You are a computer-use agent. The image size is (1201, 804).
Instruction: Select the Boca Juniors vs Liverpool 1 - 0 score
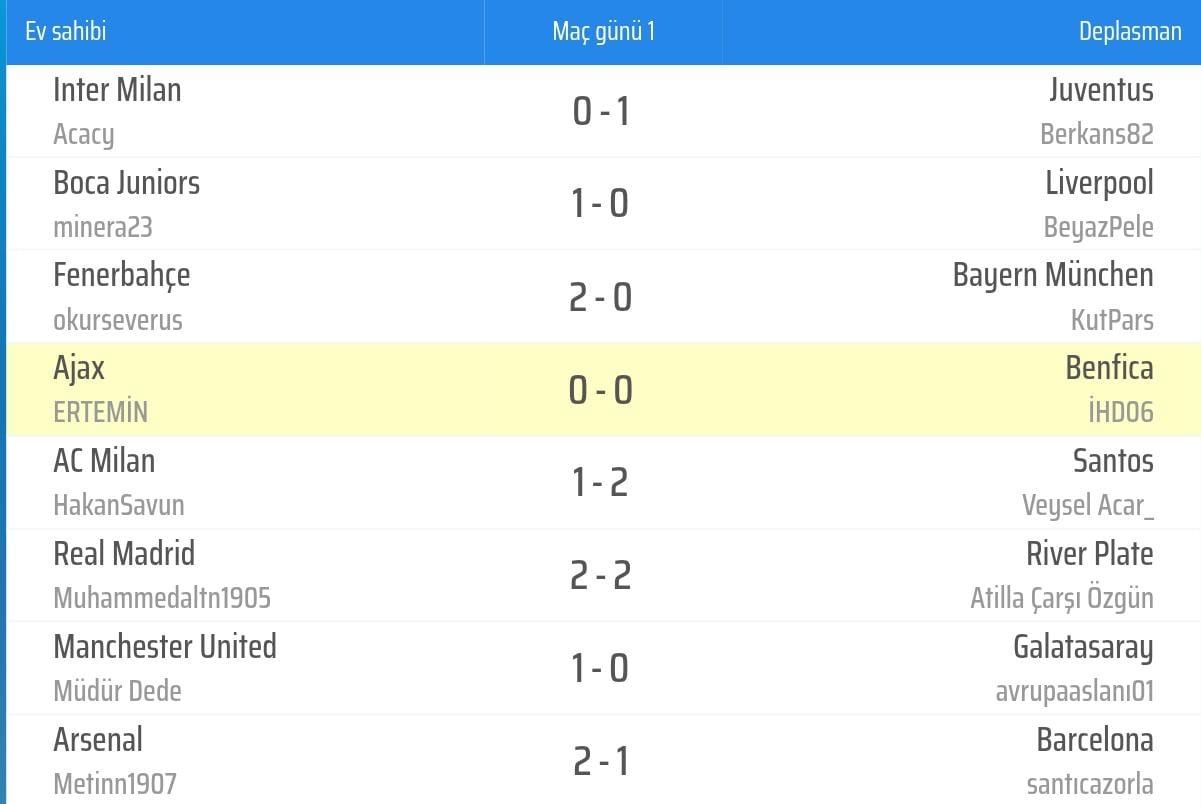tap(600, 204)
